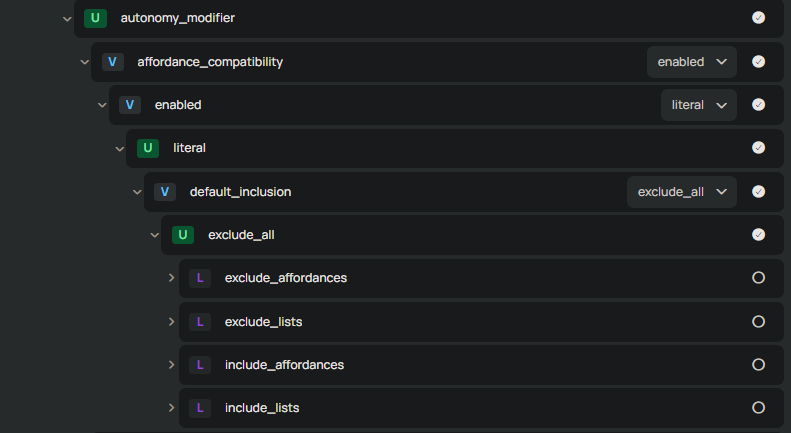791x433 pixels.
Task: Expand the include_affordances list node
Action: tap(172, 365)
